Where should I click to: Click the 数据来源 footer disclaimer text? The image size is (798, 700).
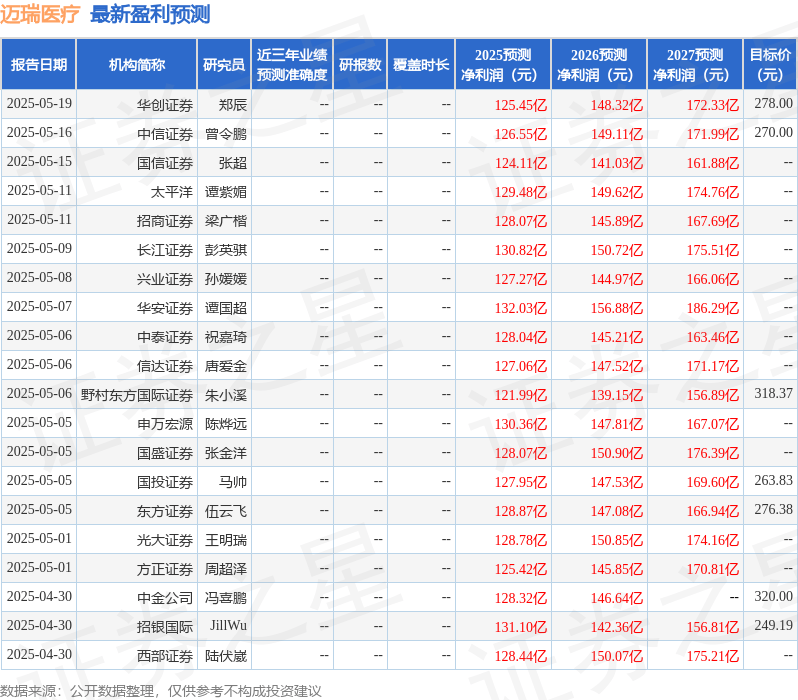pos(161,691)
